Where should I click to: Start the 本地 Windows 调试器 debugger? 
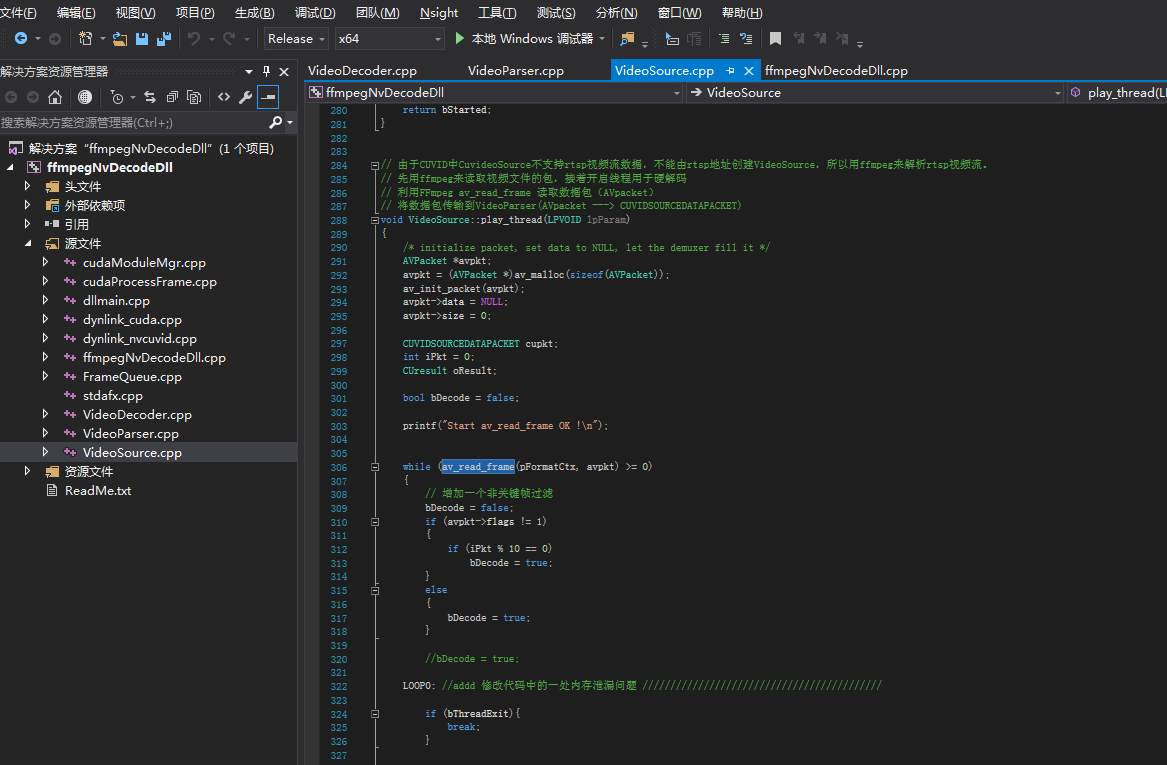coord(525,39)
